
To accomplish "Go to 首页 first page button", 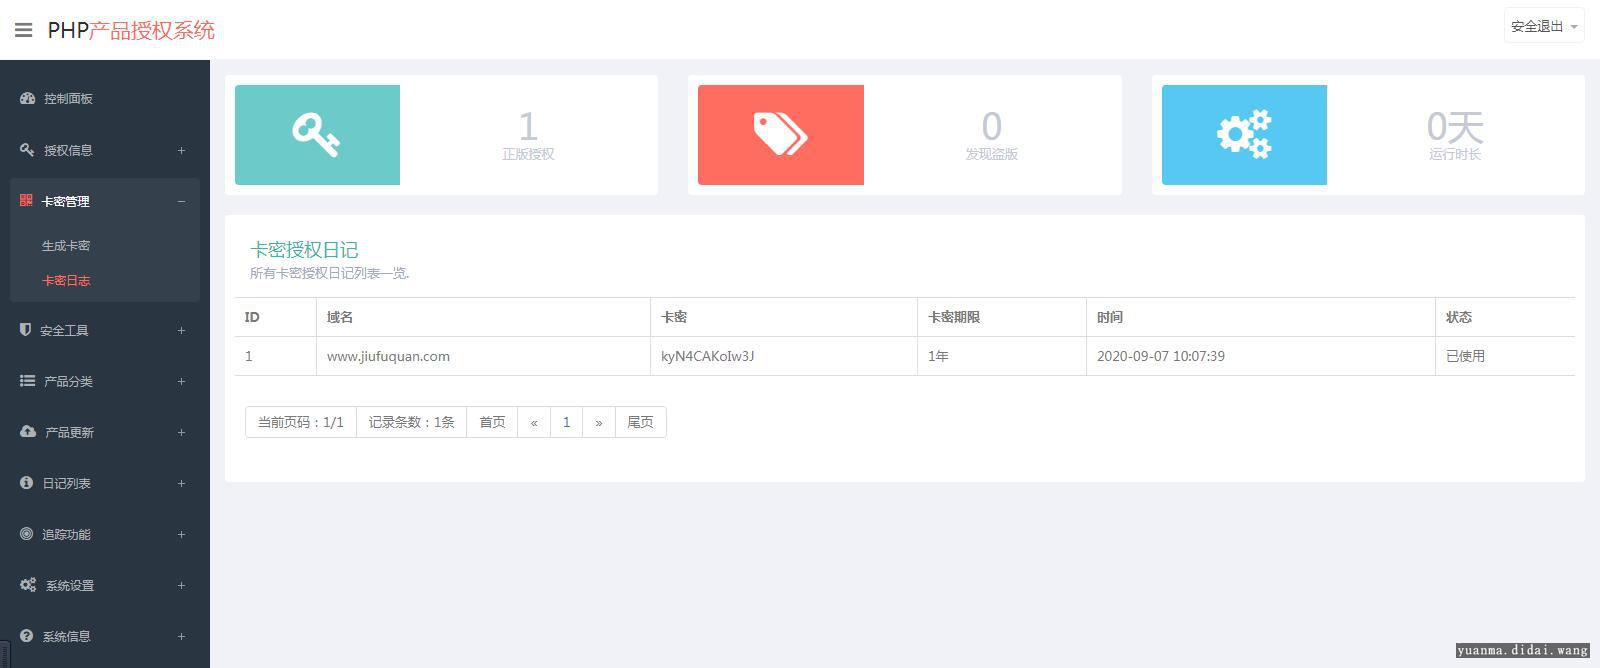I will pyautogui.click(x=492, y=422).
